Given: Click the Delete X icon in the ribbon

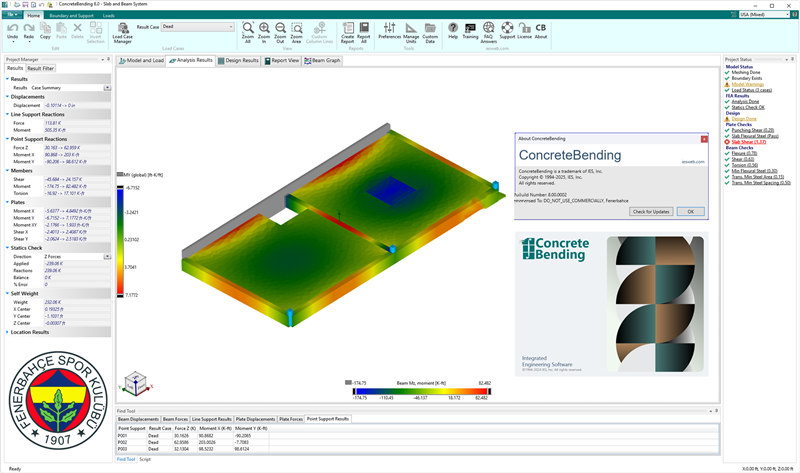Looking at the screenshot, I should (x=78, y=28).
